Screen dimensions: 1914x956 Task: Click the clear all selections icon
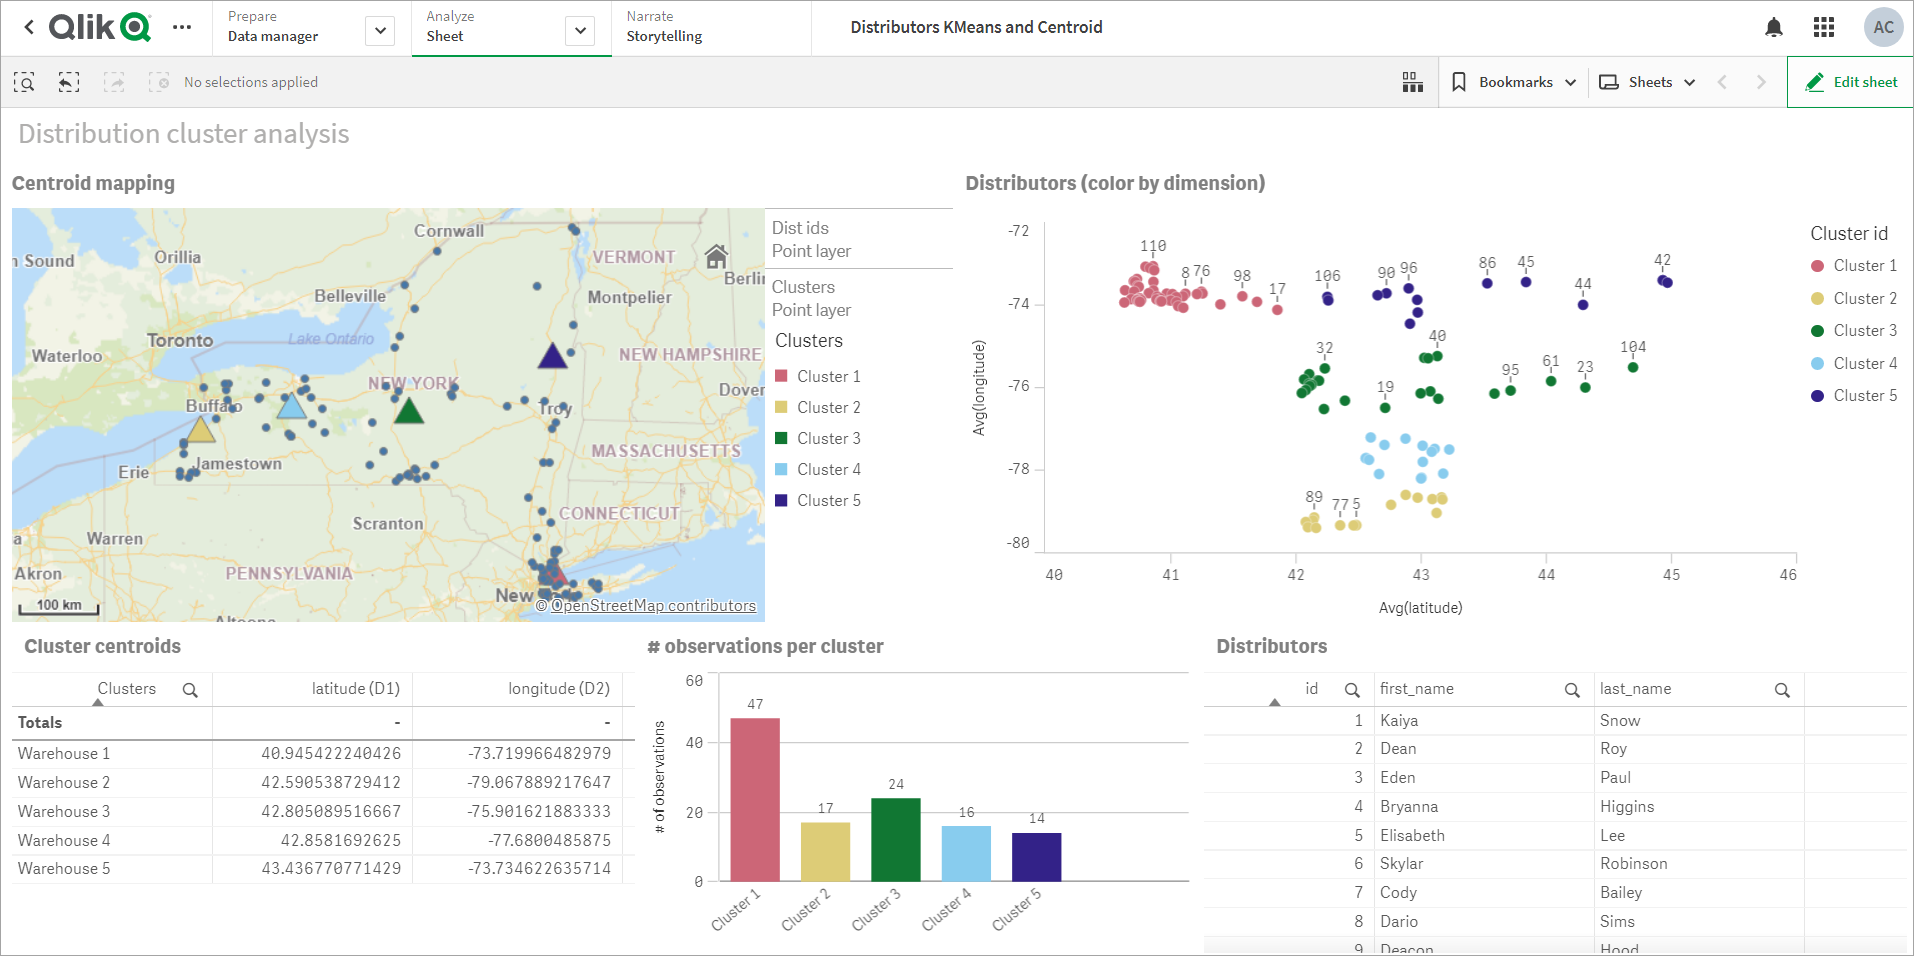(x=159, y=82)
